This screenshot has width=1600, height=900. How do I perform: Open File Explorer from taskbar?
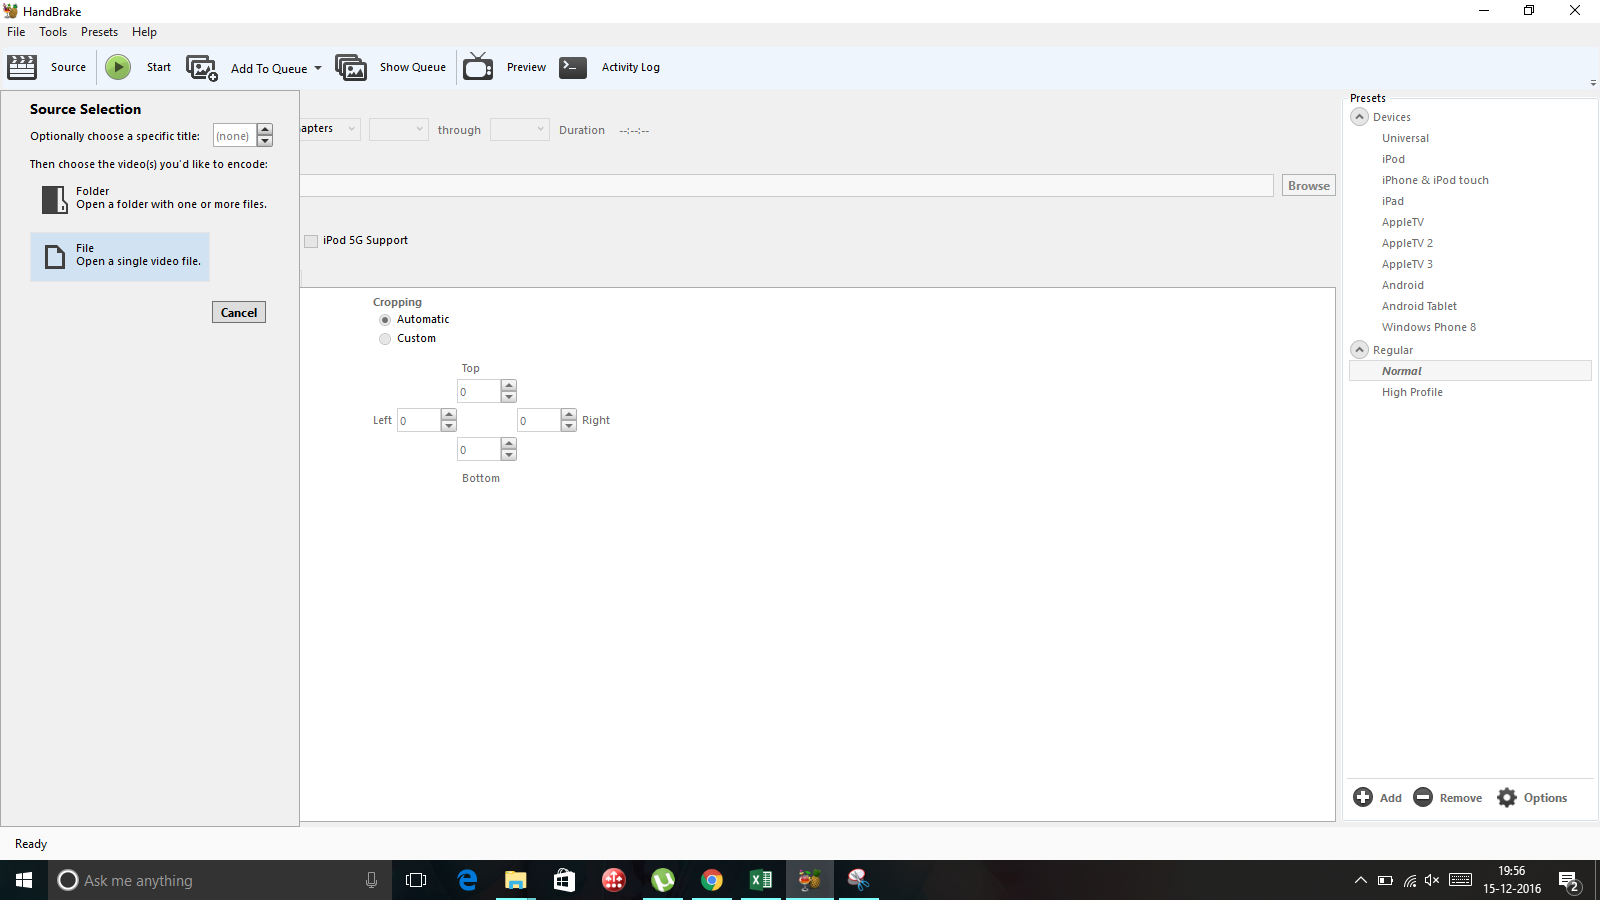516,880
